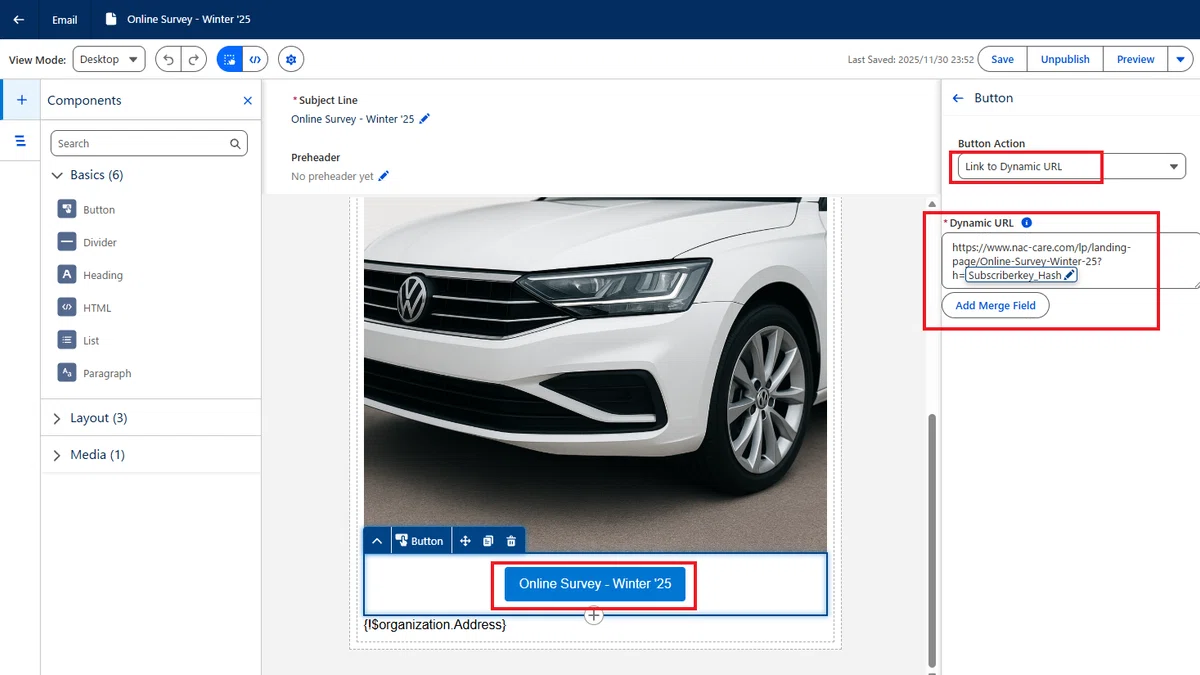Click the search magnifier icon
Image resolution: width=1200 pixels, height=675 pixels.
(x=235, y=143)
